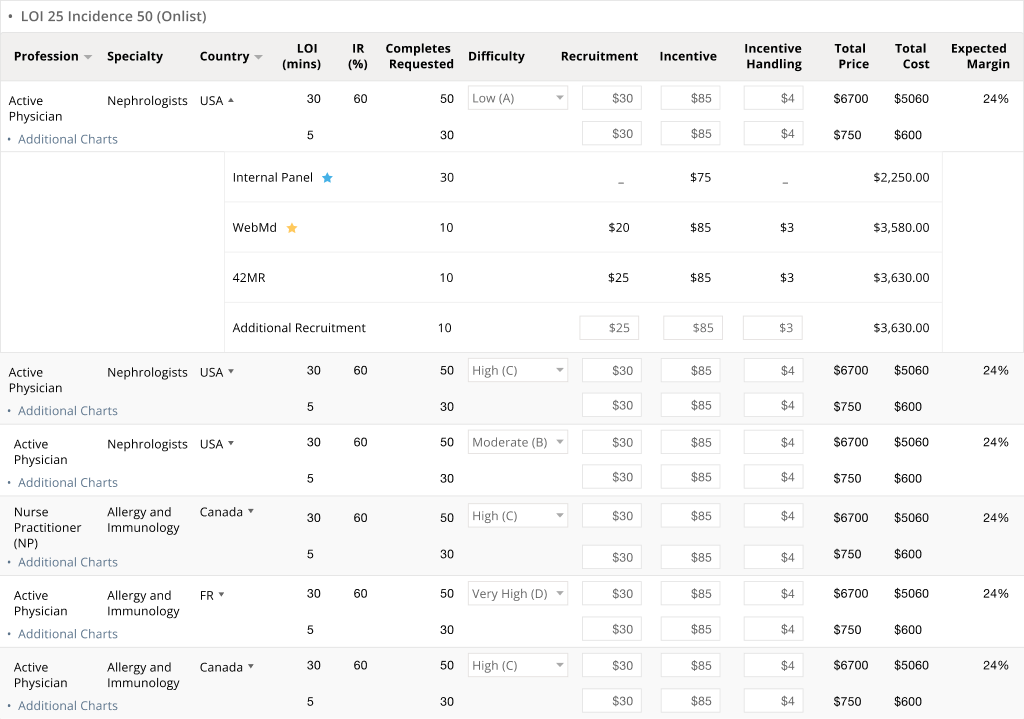1024x719 pixels.
Task: Open High (C) dropdown in last Canada row
Action: (x=517, y=665)
